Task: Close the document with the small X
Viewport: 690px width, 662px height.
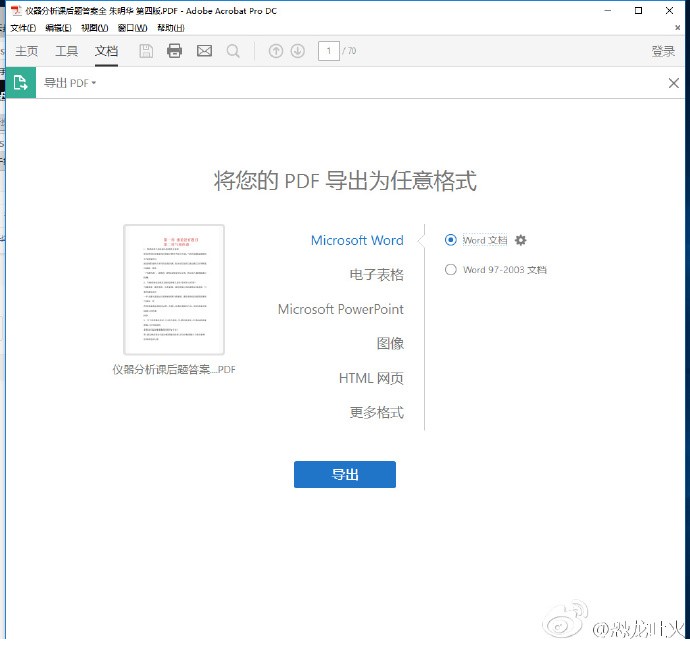Action: pos(677,27)
